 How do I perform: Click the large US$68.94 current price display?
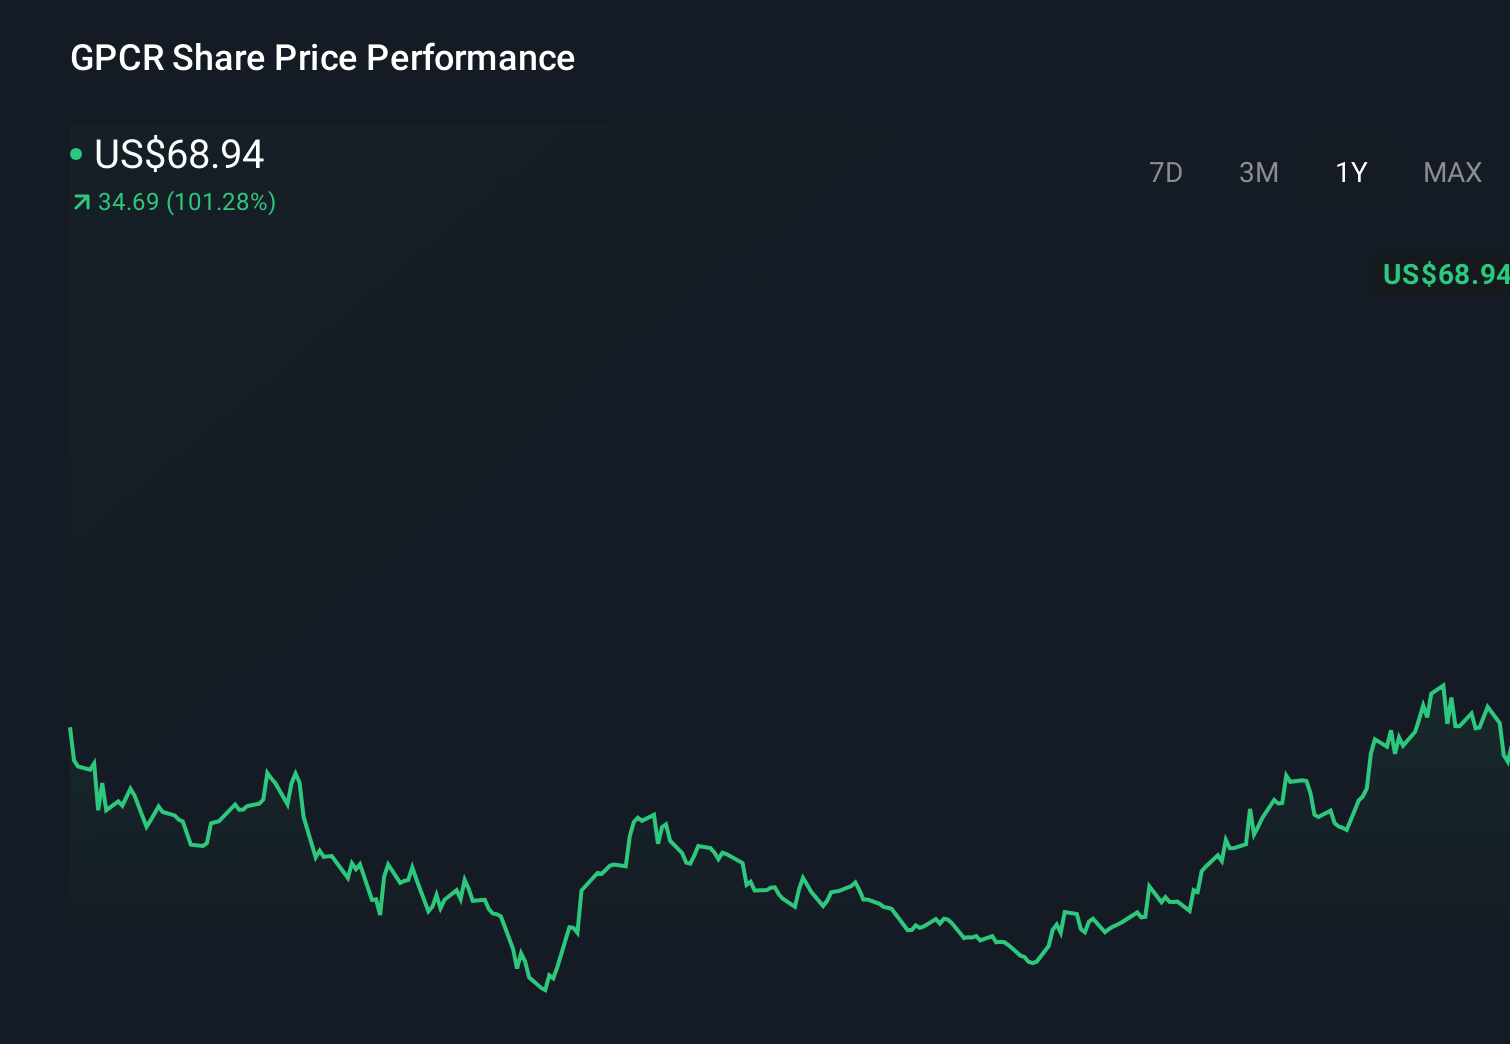coord(178,155)
